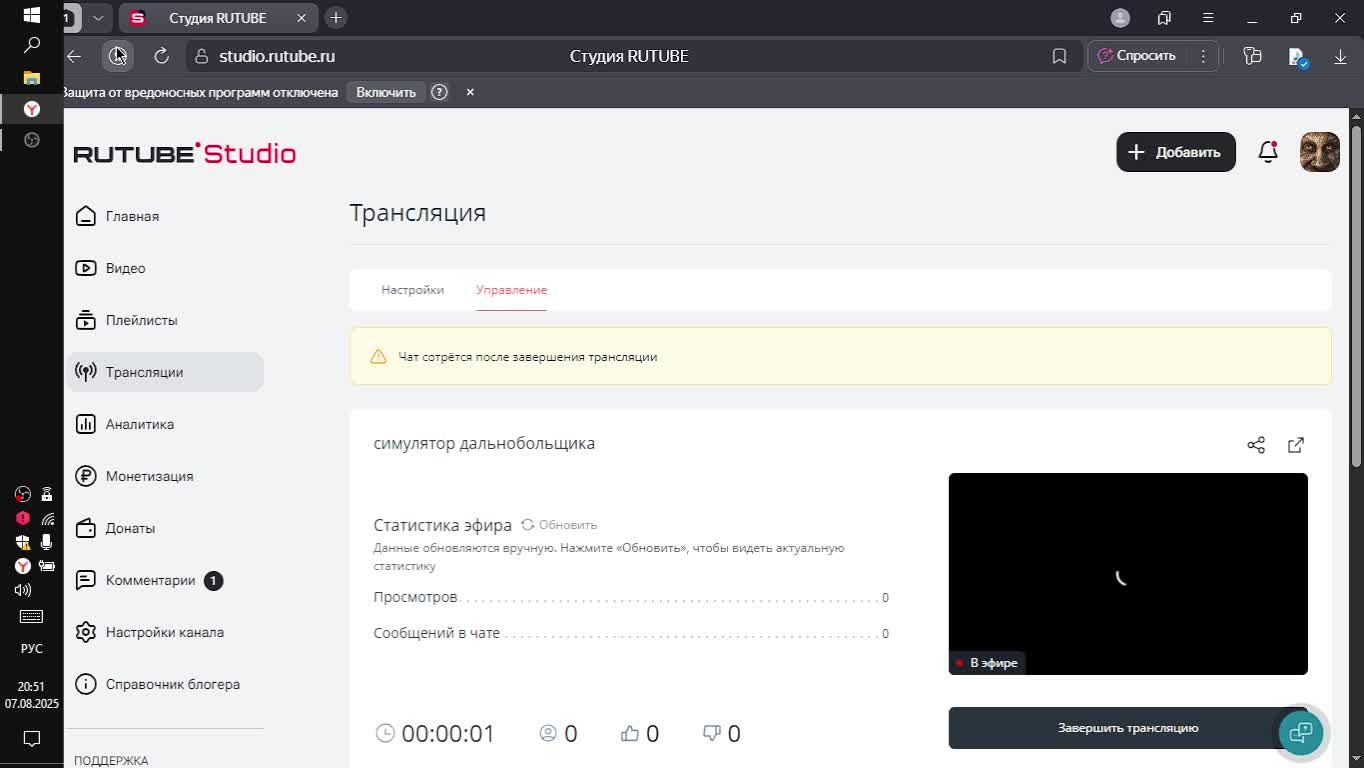This screenshot has height=768, width=1364.
Task: Switch the РУС input language indicator
Action: (32, 649)
